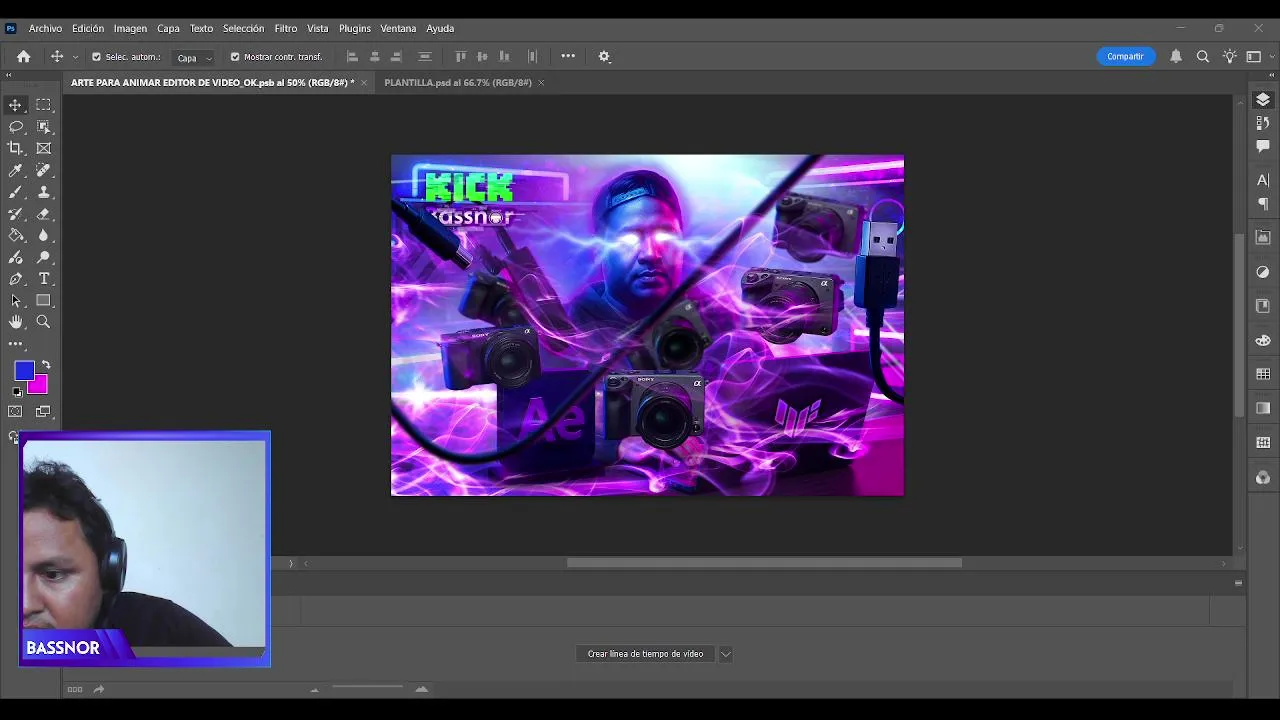Open the Channels panel icon
Viewport: 1280px width, 720px height.
pos(1263,477)
